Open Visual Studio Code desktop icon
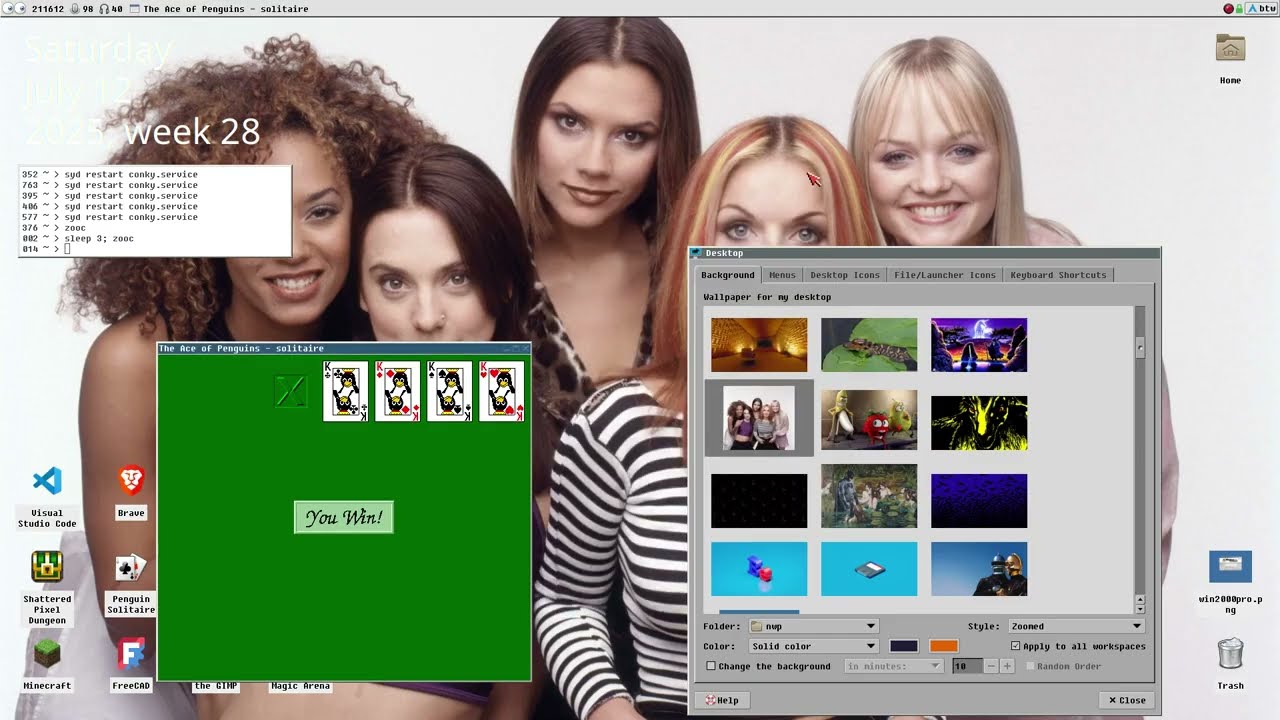 click(47, 481)
